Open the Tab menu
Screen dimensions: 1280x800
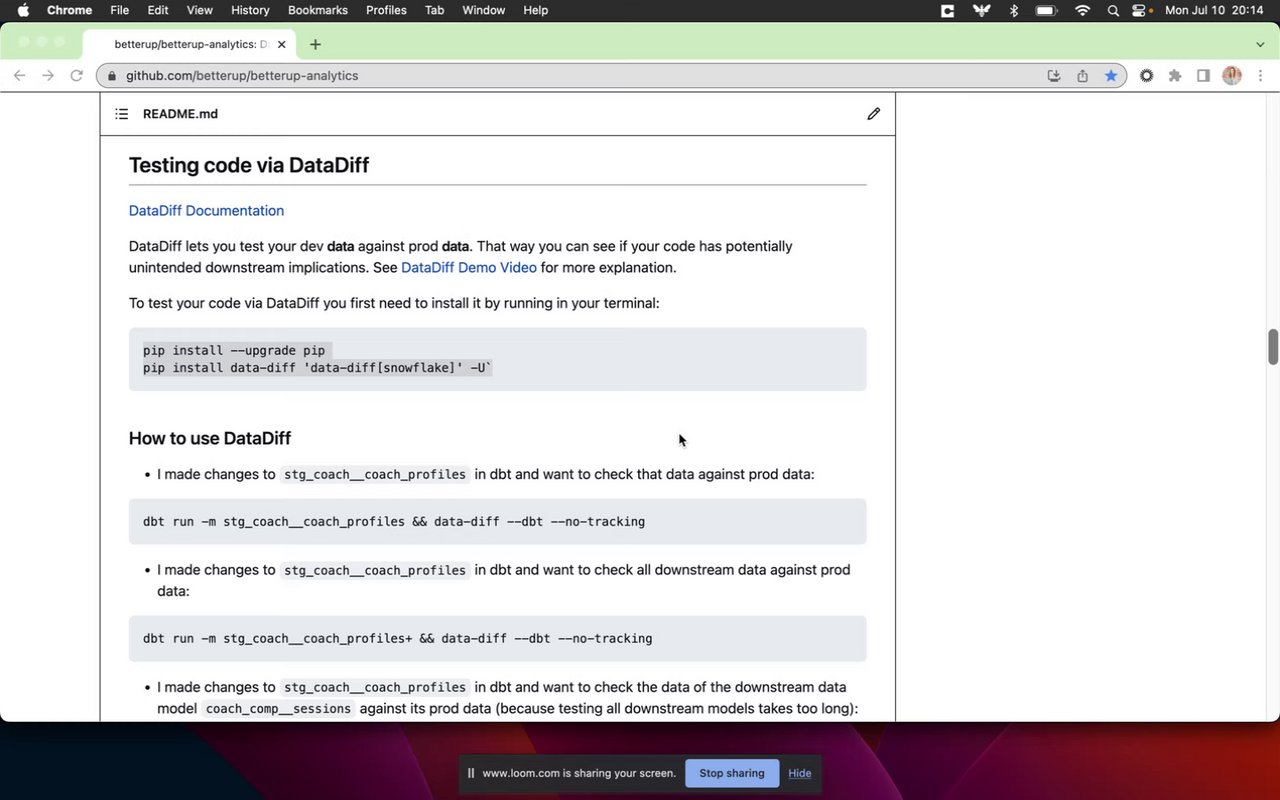(x=434, y=10)
